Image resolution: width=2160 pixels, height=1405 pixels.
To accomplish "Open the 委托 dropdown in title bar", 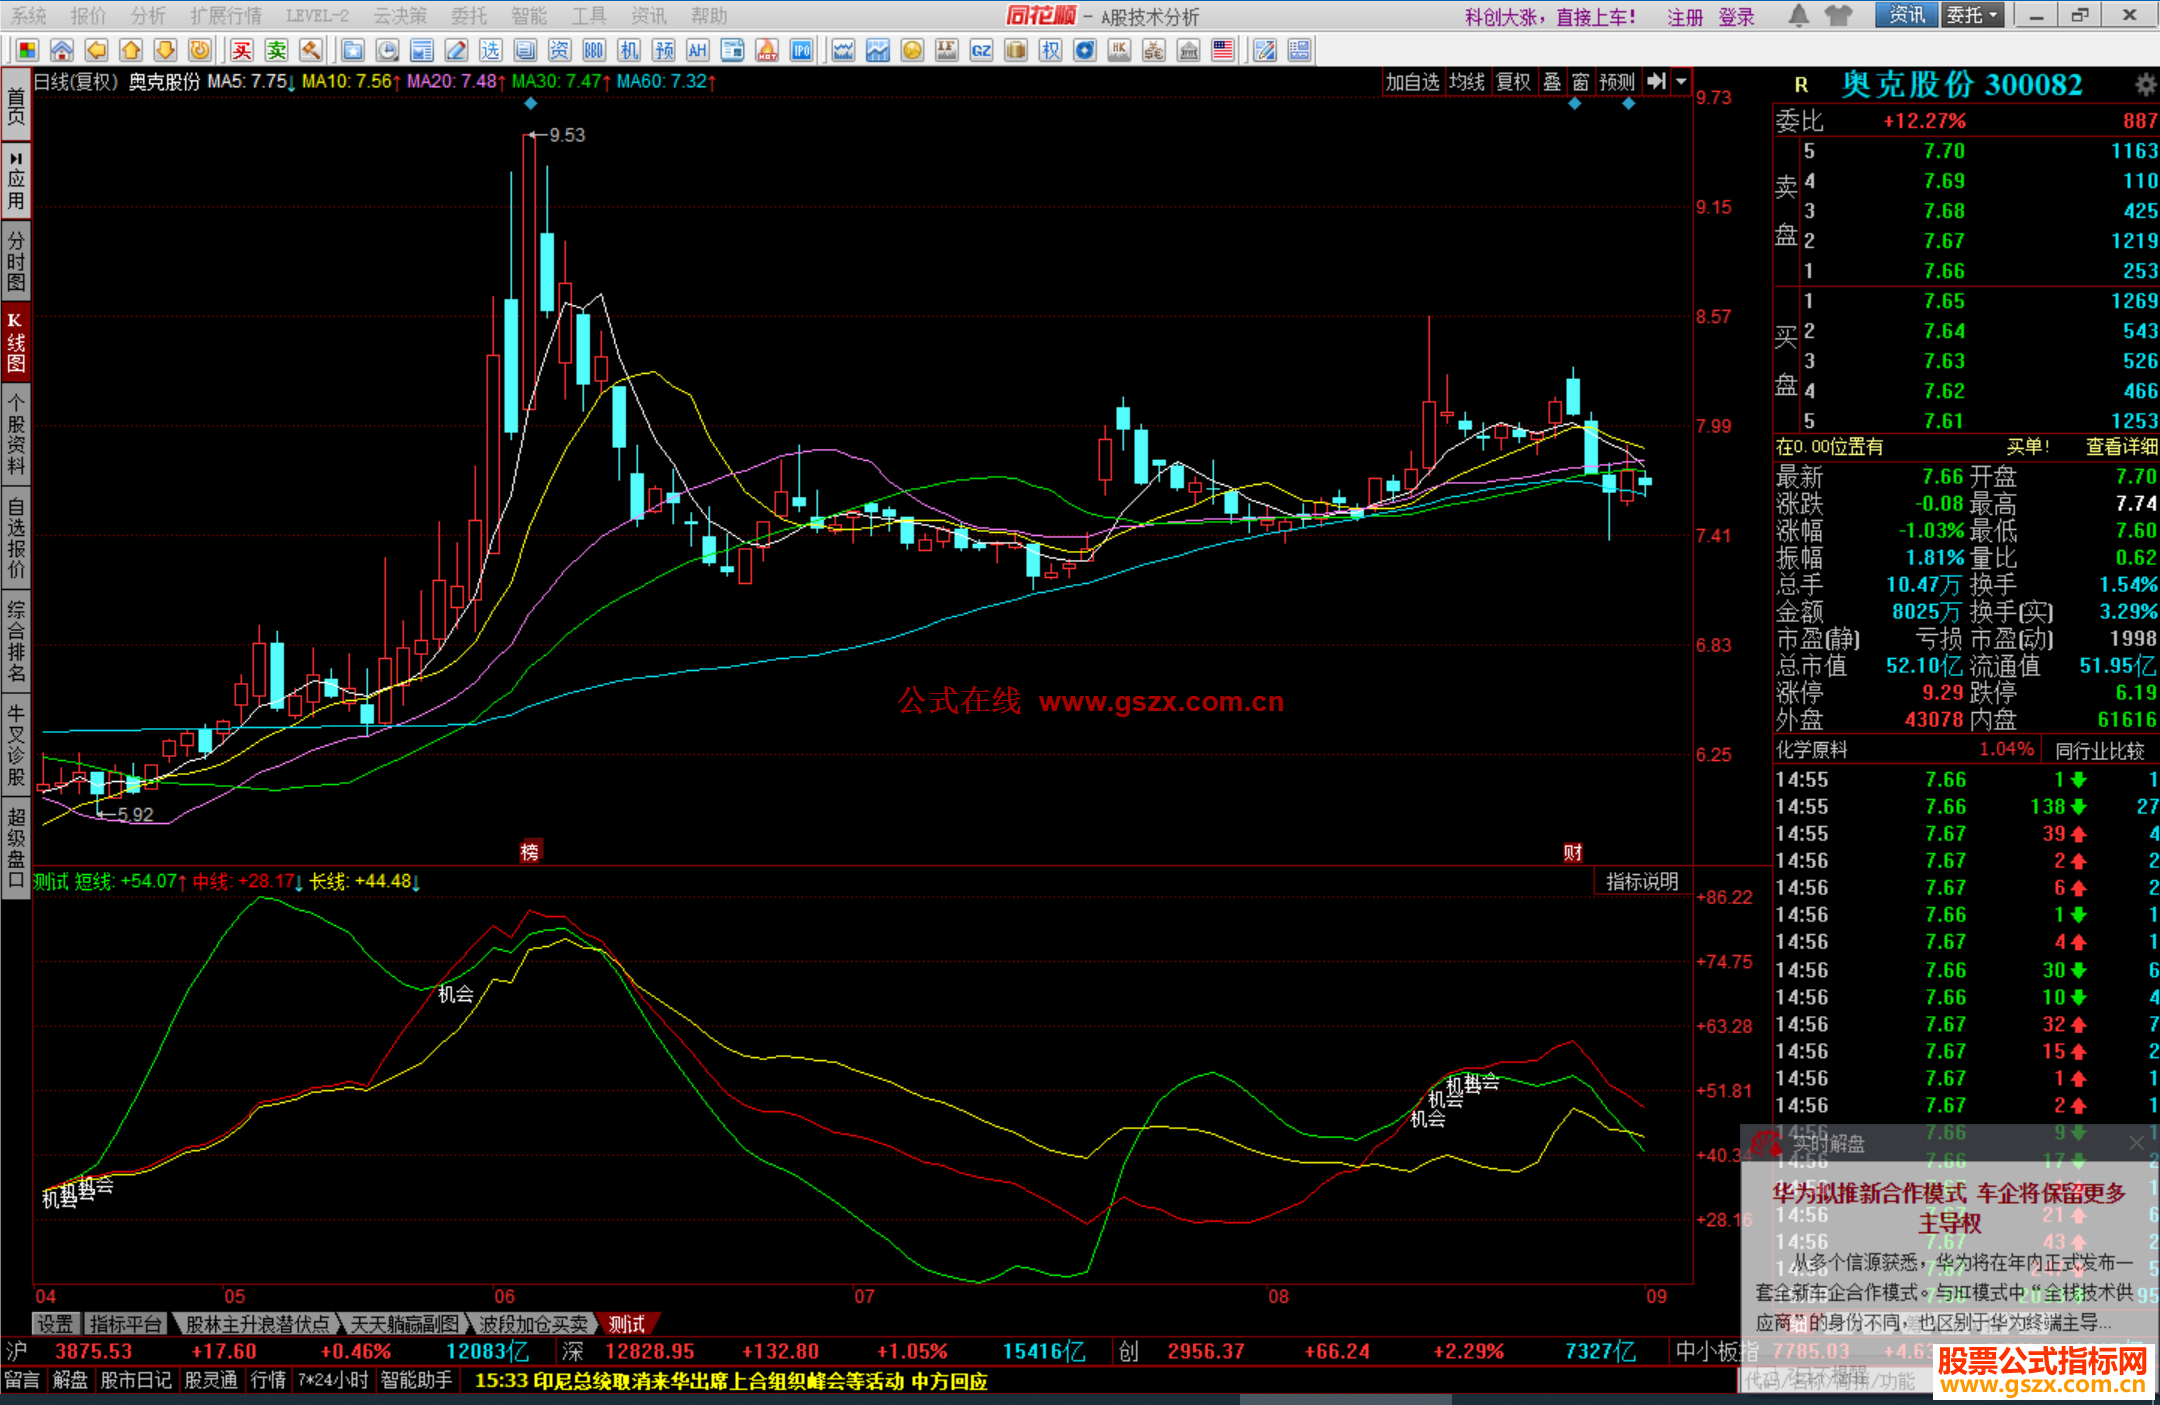I will point(1972,15).
